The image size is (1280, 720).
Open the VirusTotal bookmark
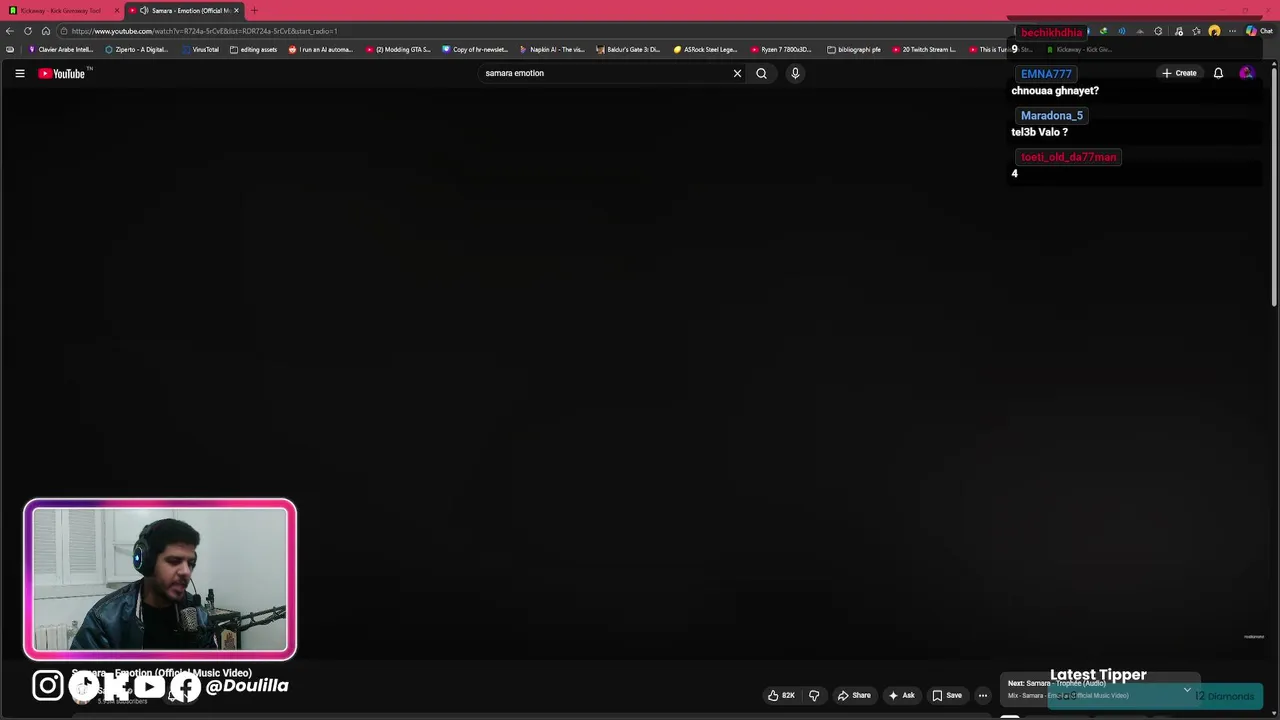click(x=200, y=49)
